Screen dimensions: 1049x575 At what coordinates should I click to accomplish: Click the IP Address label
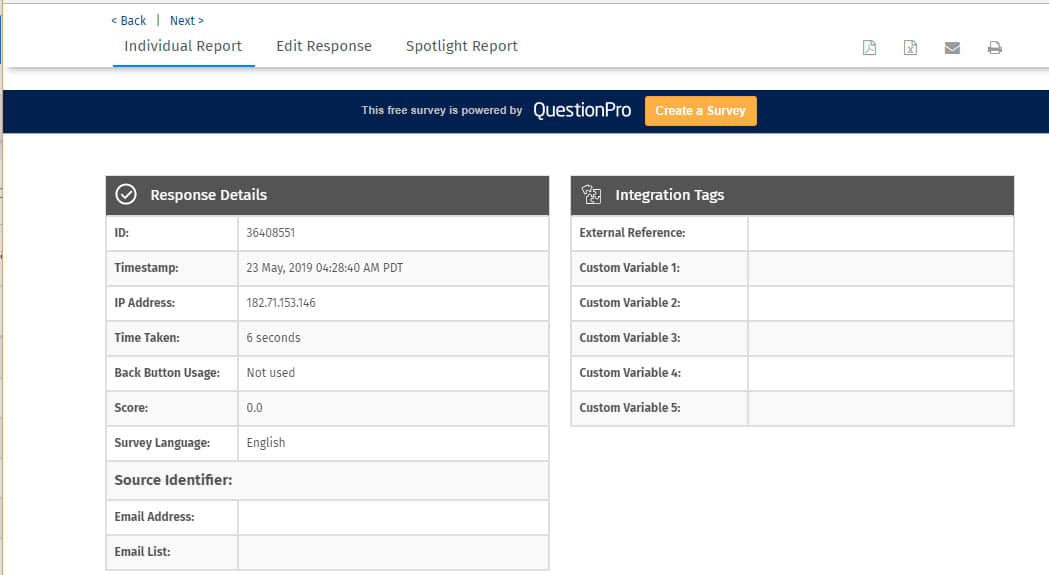coord(145,303)
